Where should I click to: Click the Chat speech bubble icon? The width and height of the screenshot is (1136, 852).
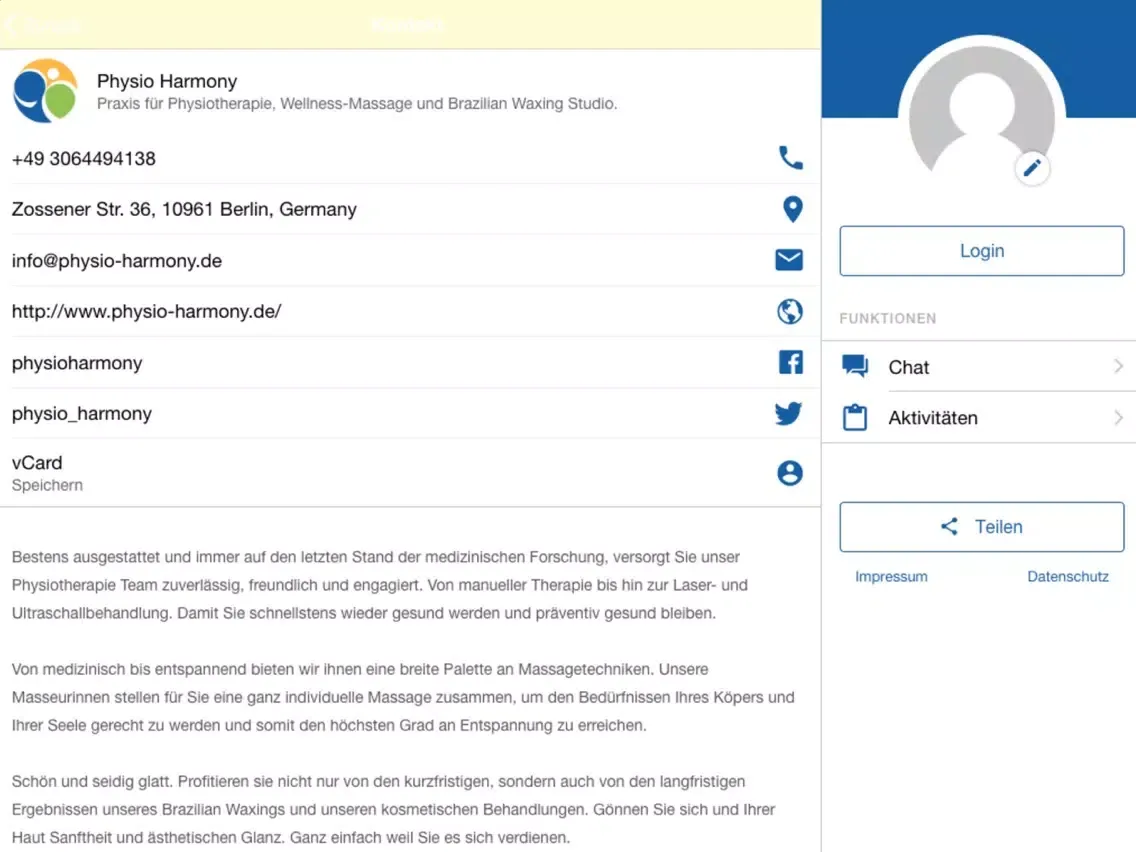pos(855,367)
